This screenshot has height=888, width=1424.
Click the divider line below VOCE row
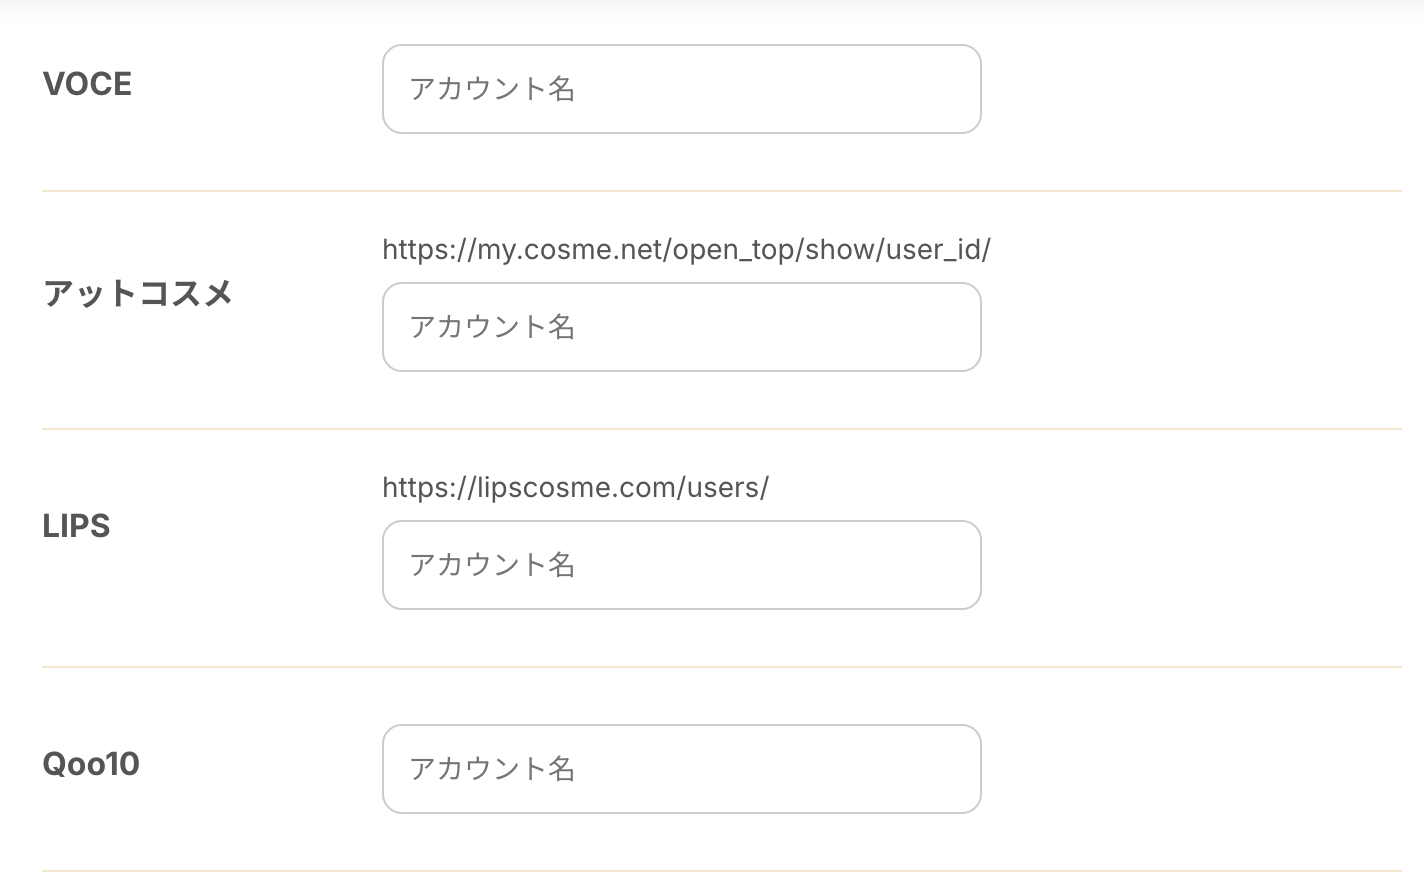[720, 191]
